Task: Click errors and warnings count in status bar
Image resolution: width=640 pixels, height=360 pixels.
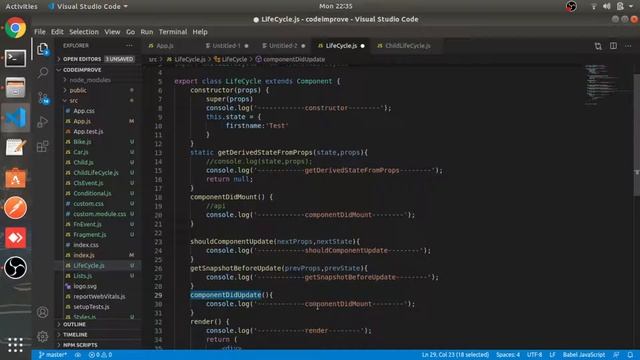Action: coord(100,355)
